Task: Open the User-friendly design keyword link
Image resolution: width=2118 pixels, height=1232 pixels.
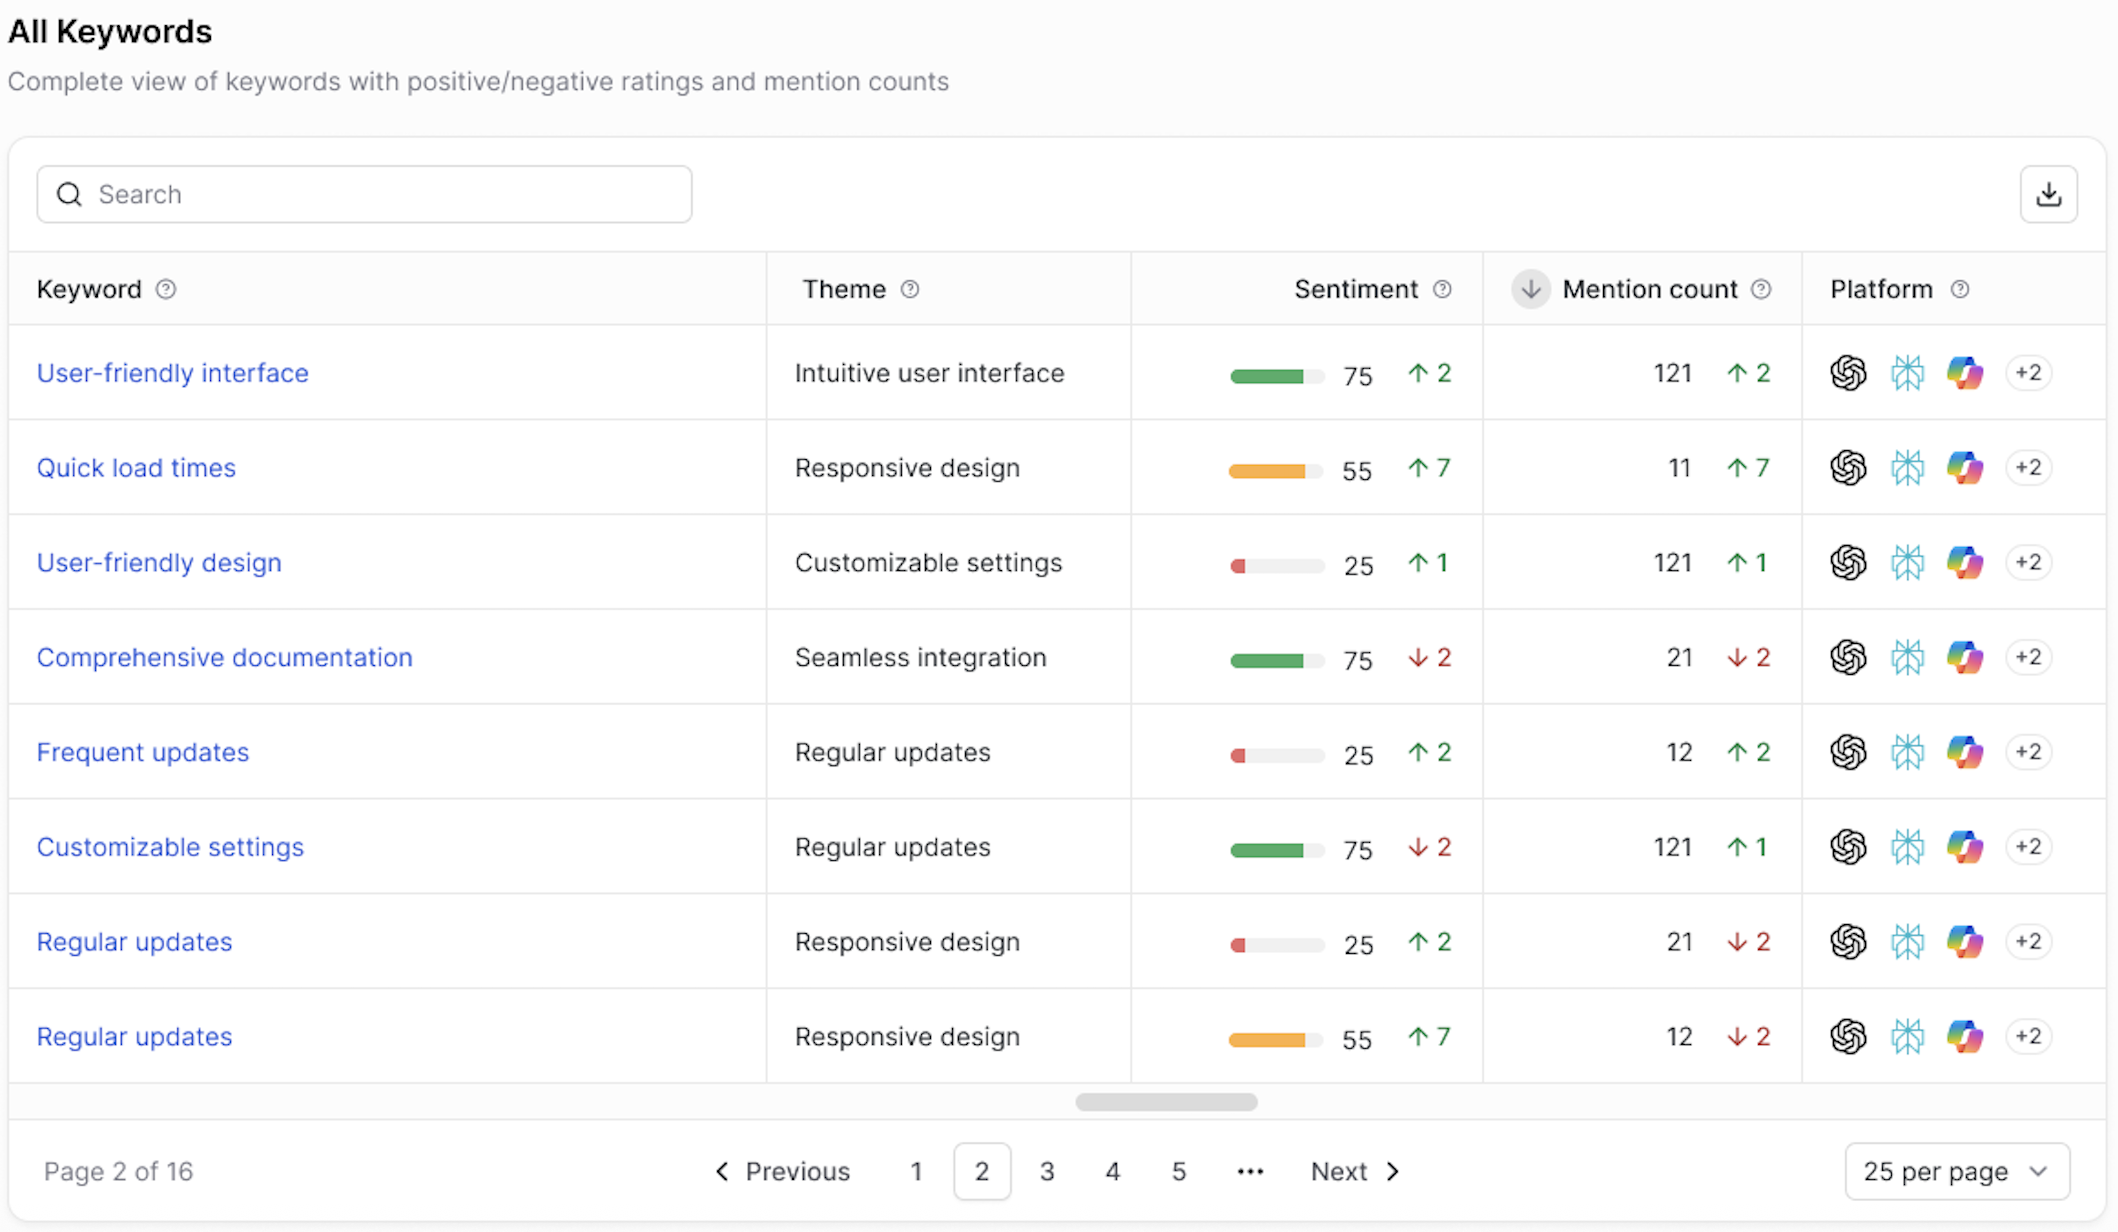Action: pyautogui.click(x=159, y=563)
